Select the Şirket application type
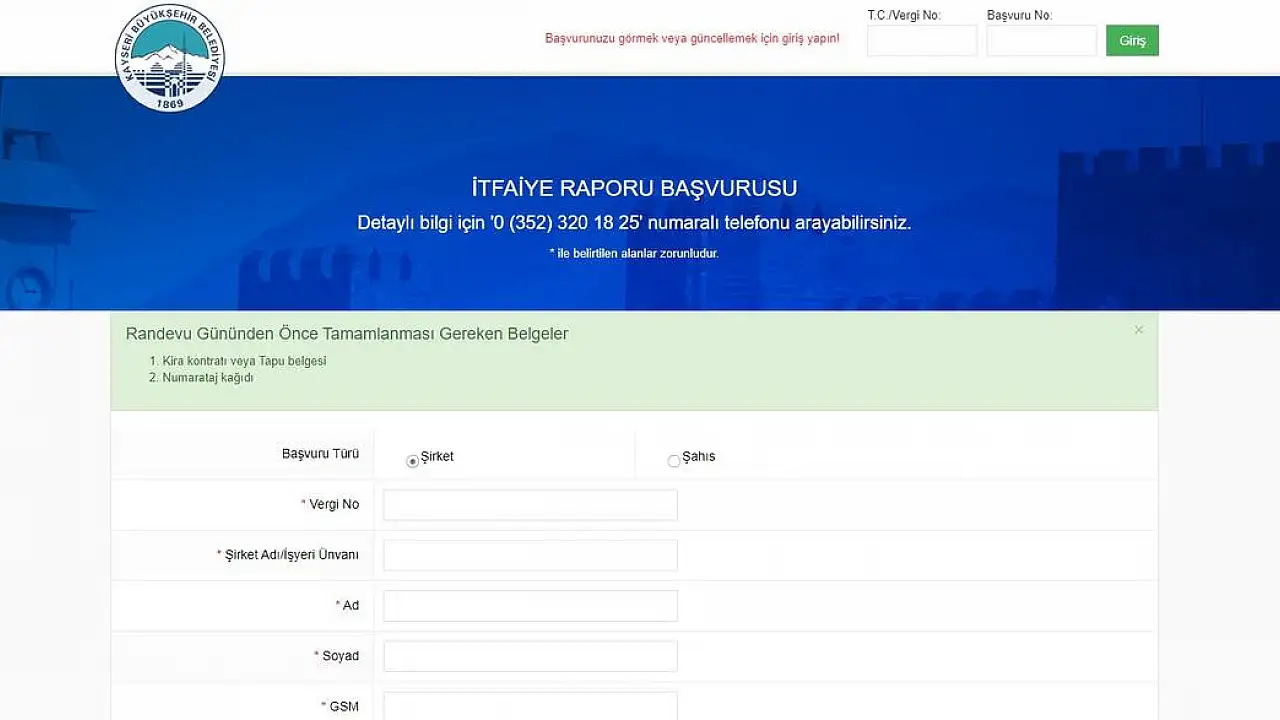Image resolution: width=1280 pixels, height=720 pixels. tap(412, 461)
